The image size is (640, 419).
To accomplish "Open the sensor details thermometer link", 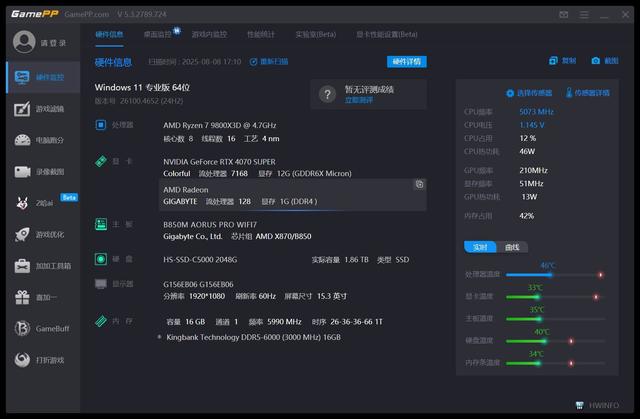I will coord(587,93).
